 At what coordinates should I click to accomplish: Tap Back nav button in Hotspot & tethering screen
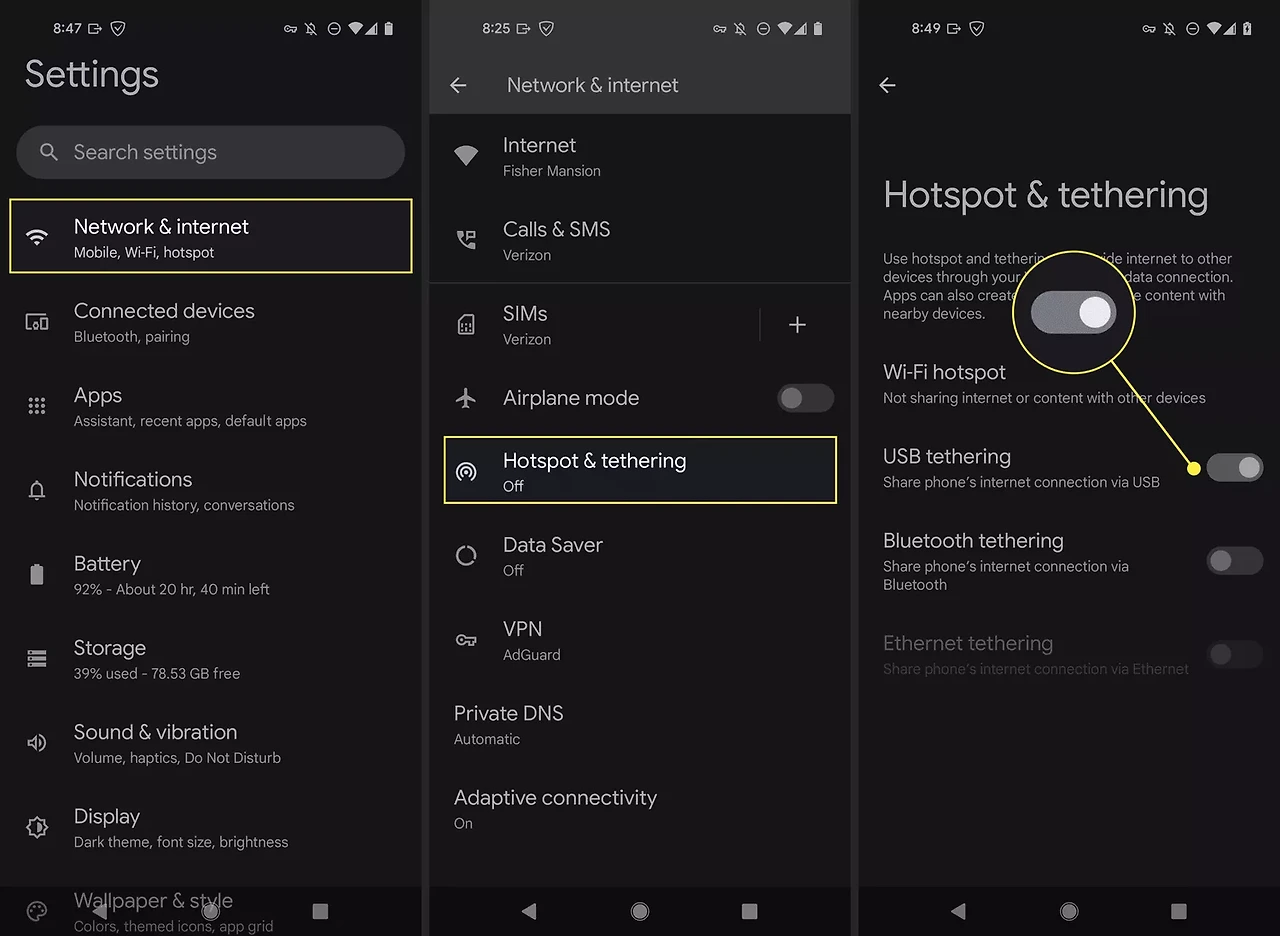tap(958, 911)
